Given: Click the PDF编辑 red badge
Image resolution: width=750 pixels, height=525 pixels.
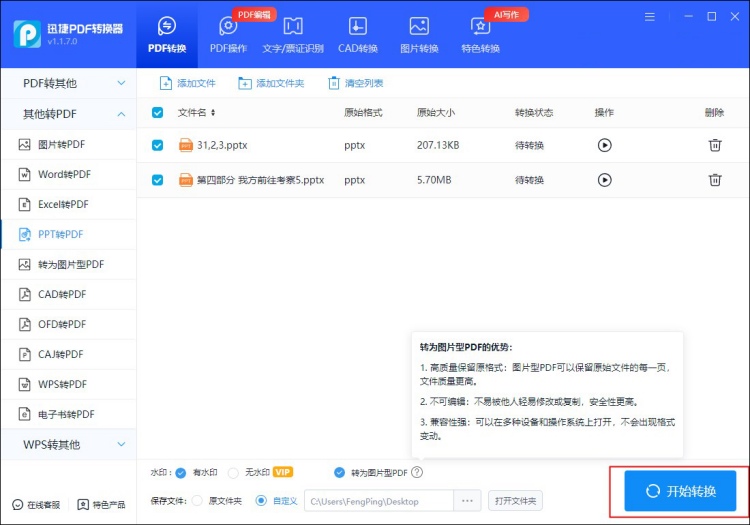Looking at the screenshot, I should [254, 15].
